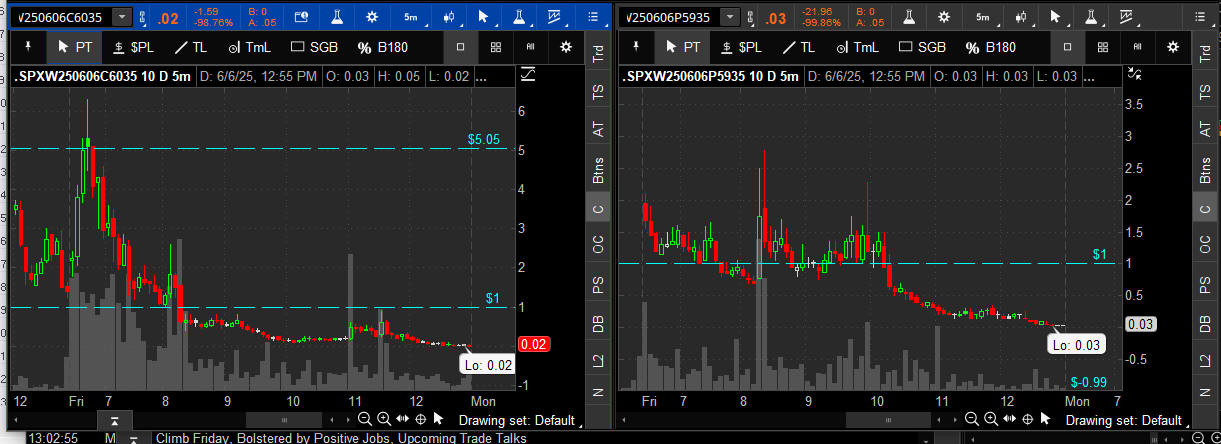The width and height of the screenshot is (1221, 444).
Task: Select the TL trendline tool in left chart
Action: click(191, 47)
